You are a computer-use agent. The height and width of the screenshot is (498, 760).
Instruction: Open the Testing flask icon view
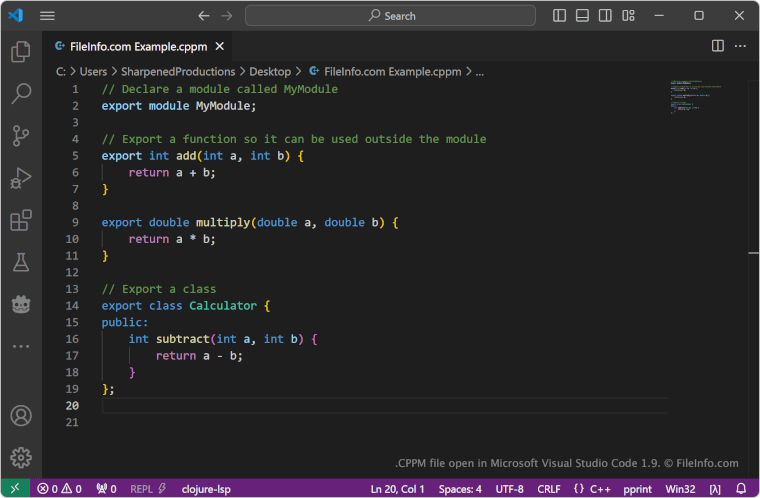point(21,263)
